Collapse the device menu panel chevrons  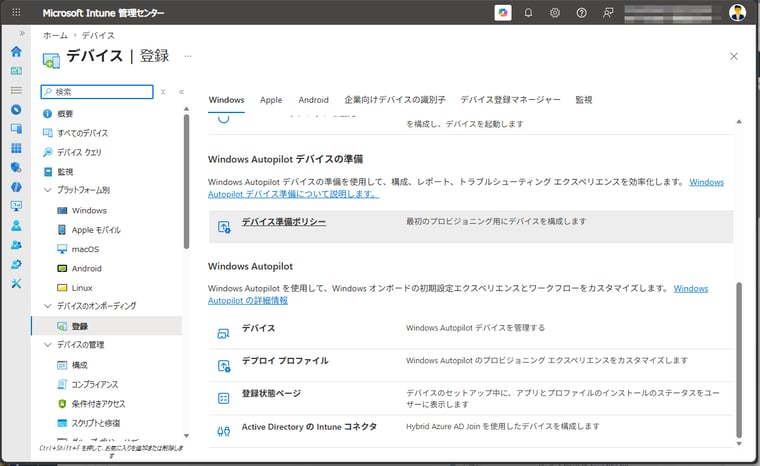click(x=181, y=92)
